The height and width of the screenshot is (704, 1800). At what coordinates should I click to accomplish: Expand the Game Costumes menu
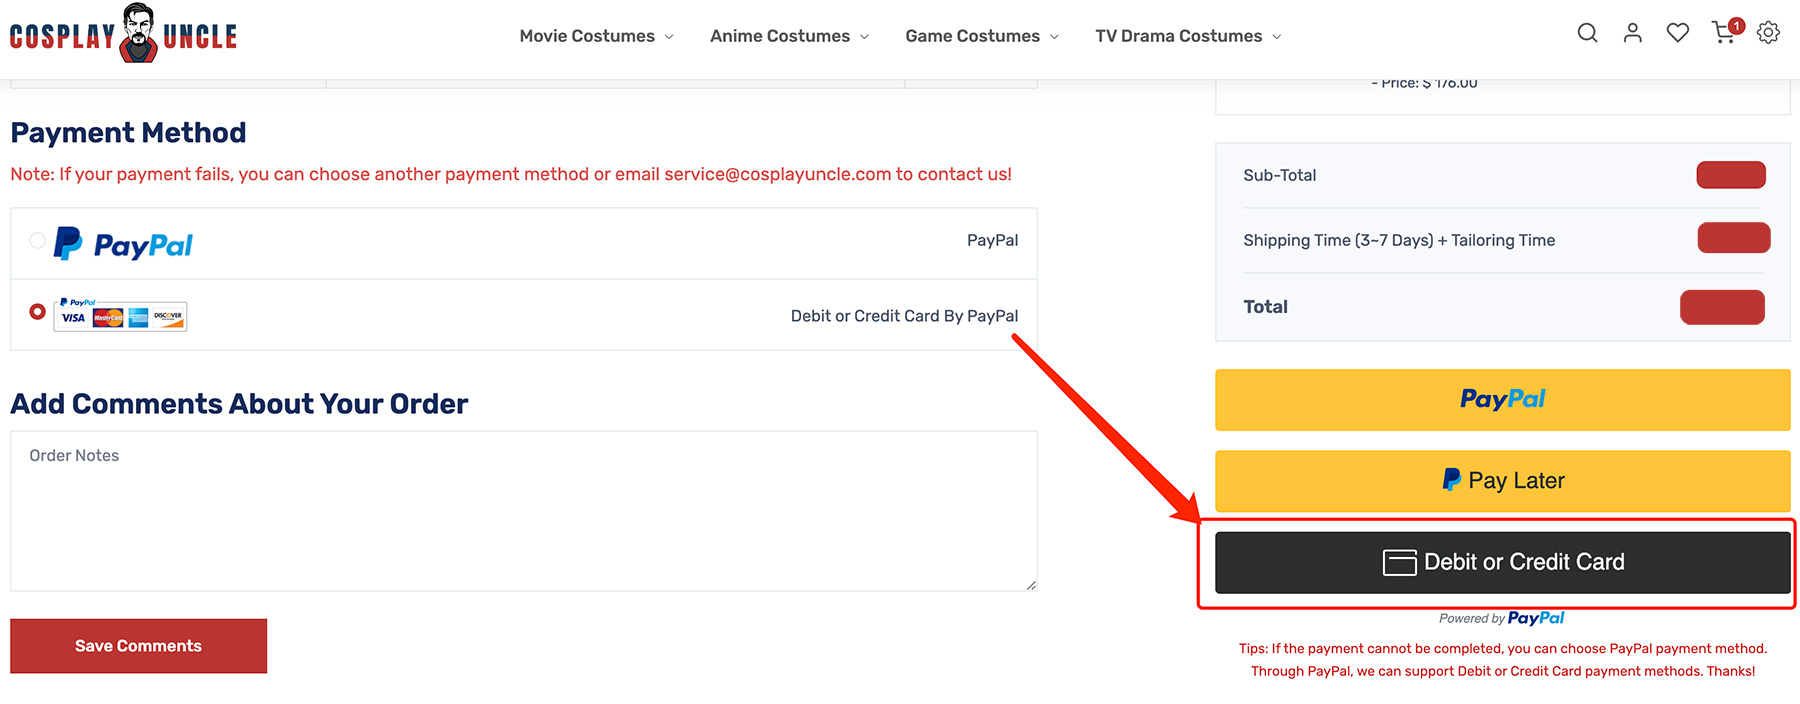point(982,36)
